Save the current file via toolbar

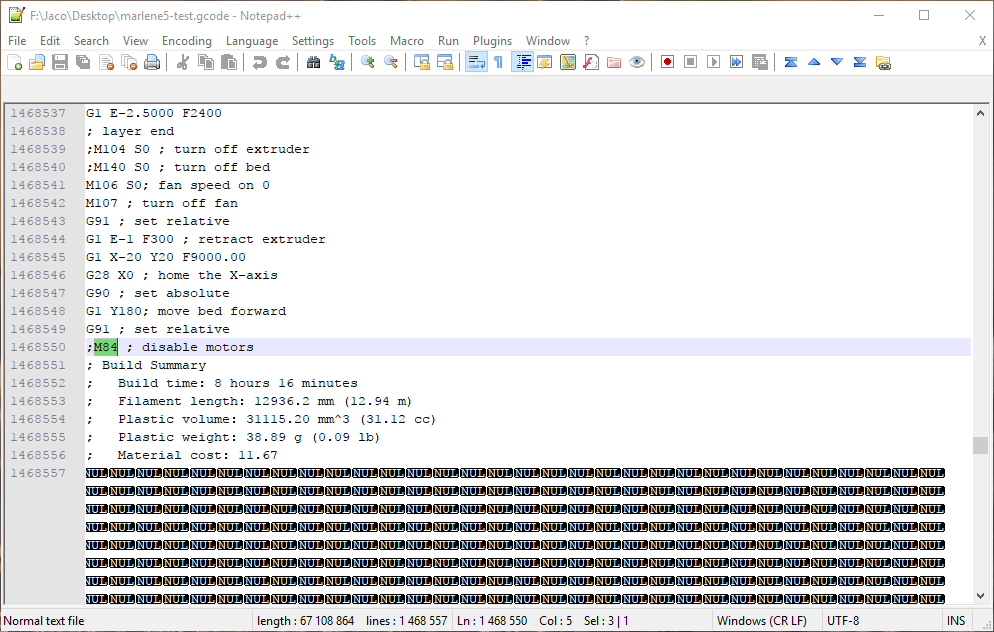60,62
